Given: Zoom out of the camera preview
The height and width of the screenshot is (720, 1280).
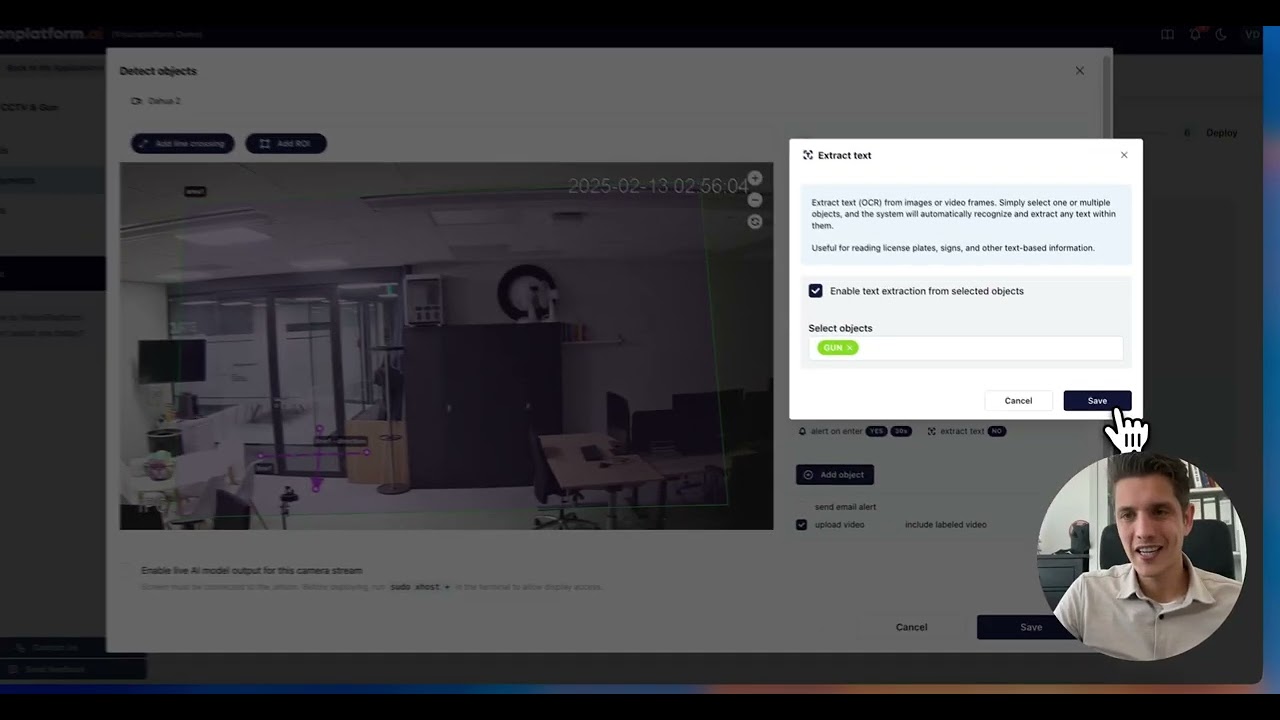Looking at the screenshot, I should [755, 200].
